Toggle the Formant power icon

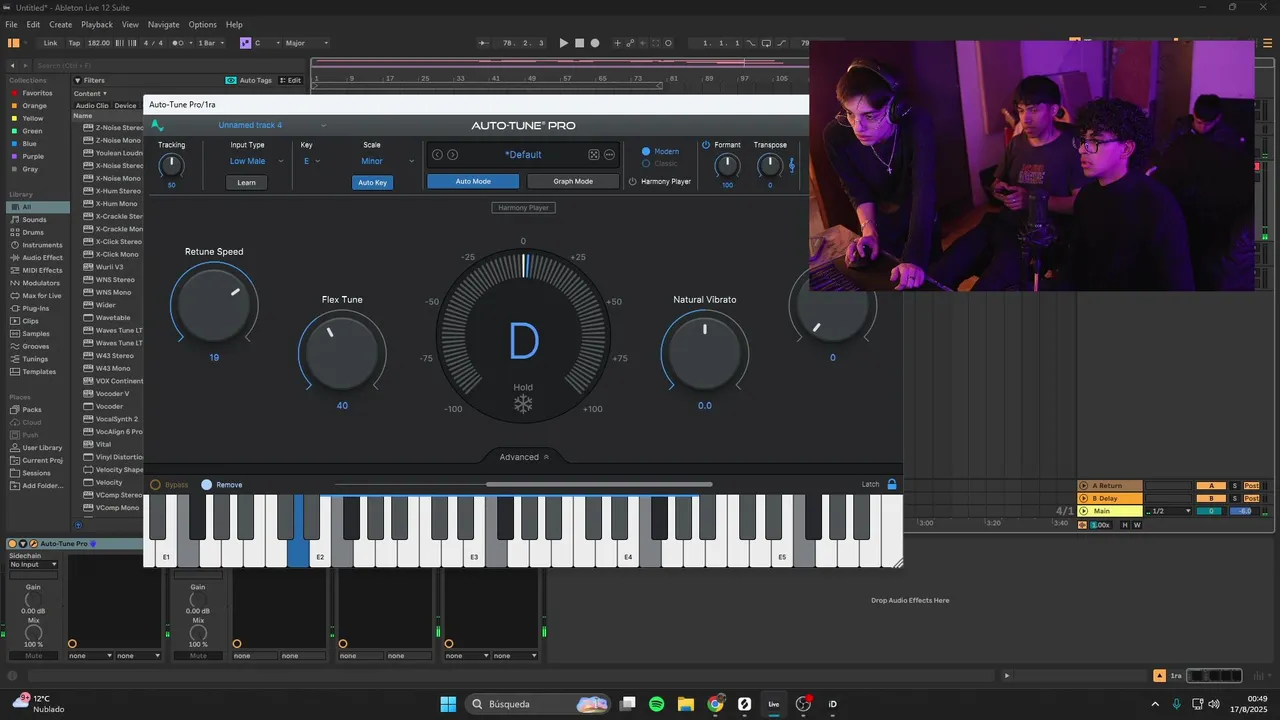(706, 145)
